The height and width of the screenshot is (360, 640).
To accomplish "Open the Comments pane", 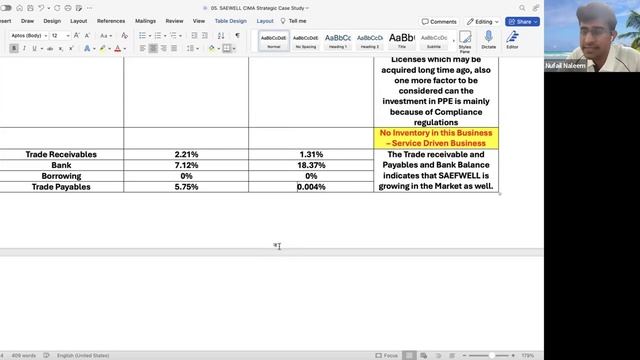I will pyautogui.click(x=439, y=22).
